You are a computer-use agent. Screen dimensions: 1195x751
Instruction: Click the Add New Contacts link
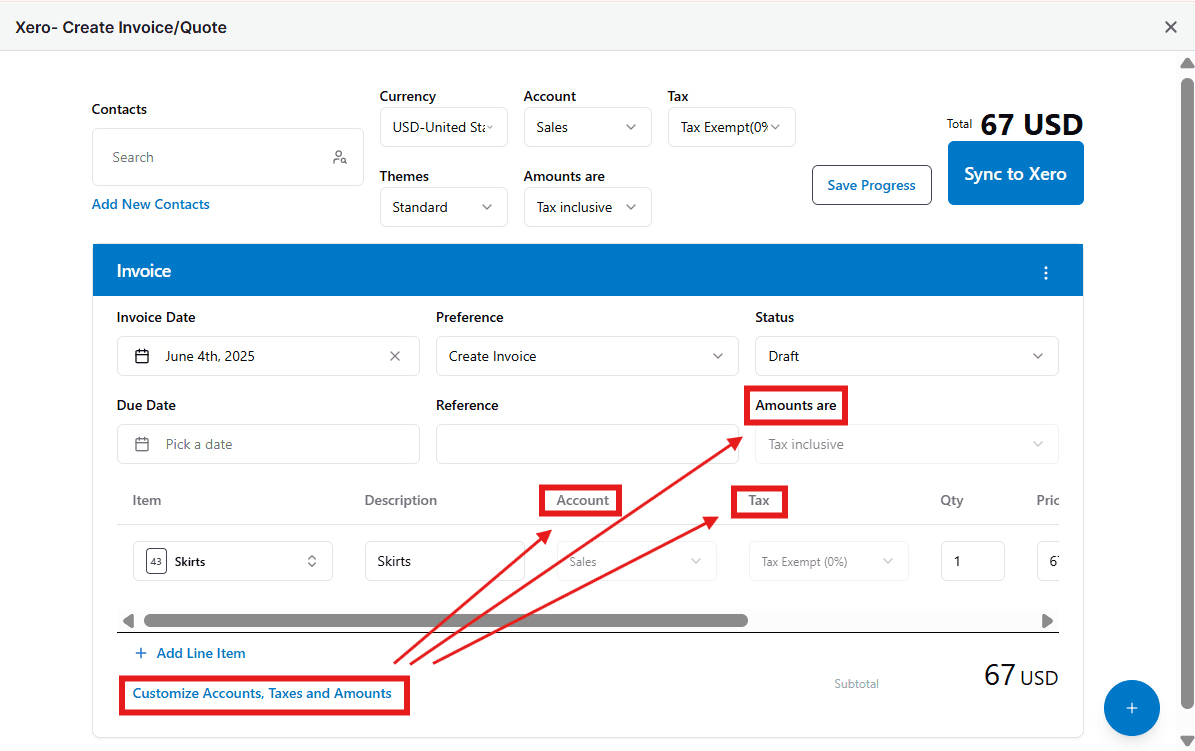point(150,204)
